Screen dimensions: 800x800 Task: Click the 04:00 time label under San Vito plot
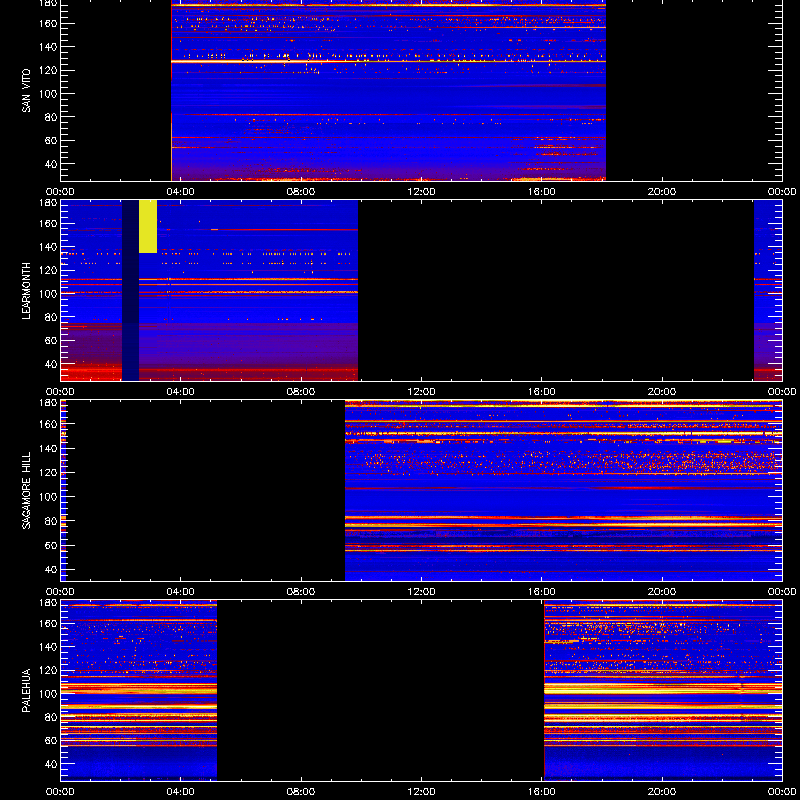pos(181,192)
